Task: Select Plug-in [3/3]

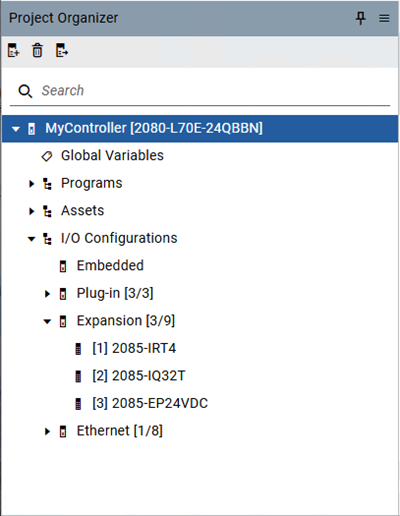Action: 115,293
